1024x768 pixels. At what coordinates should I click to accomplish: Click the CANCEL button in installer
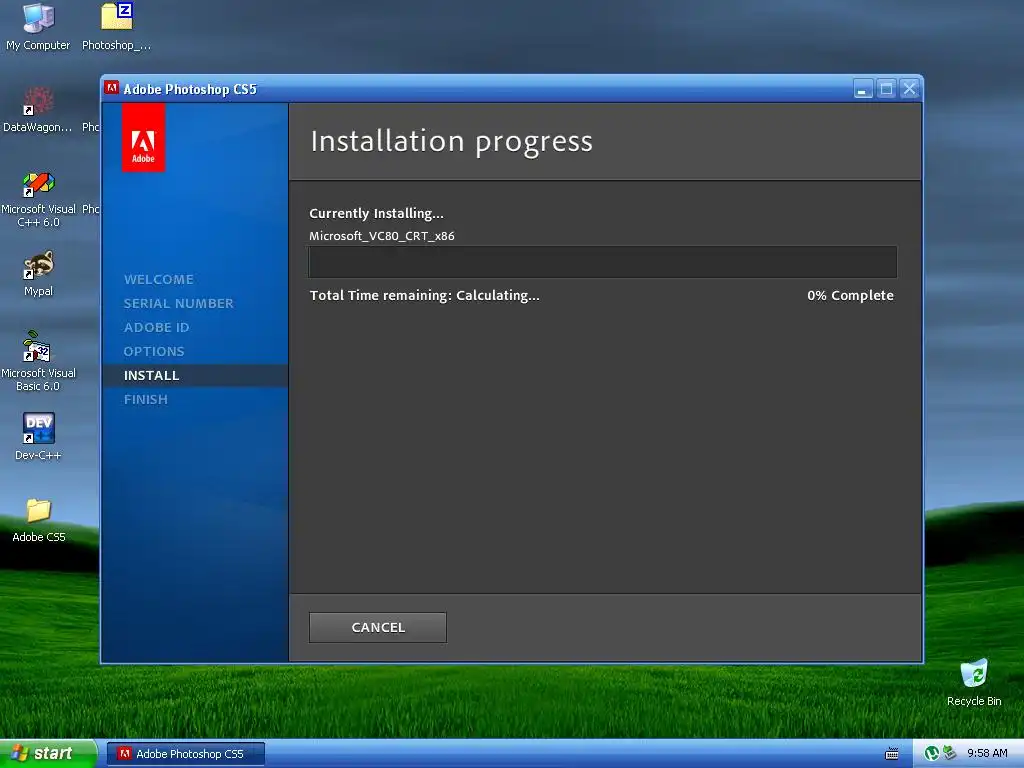point(377,627)
